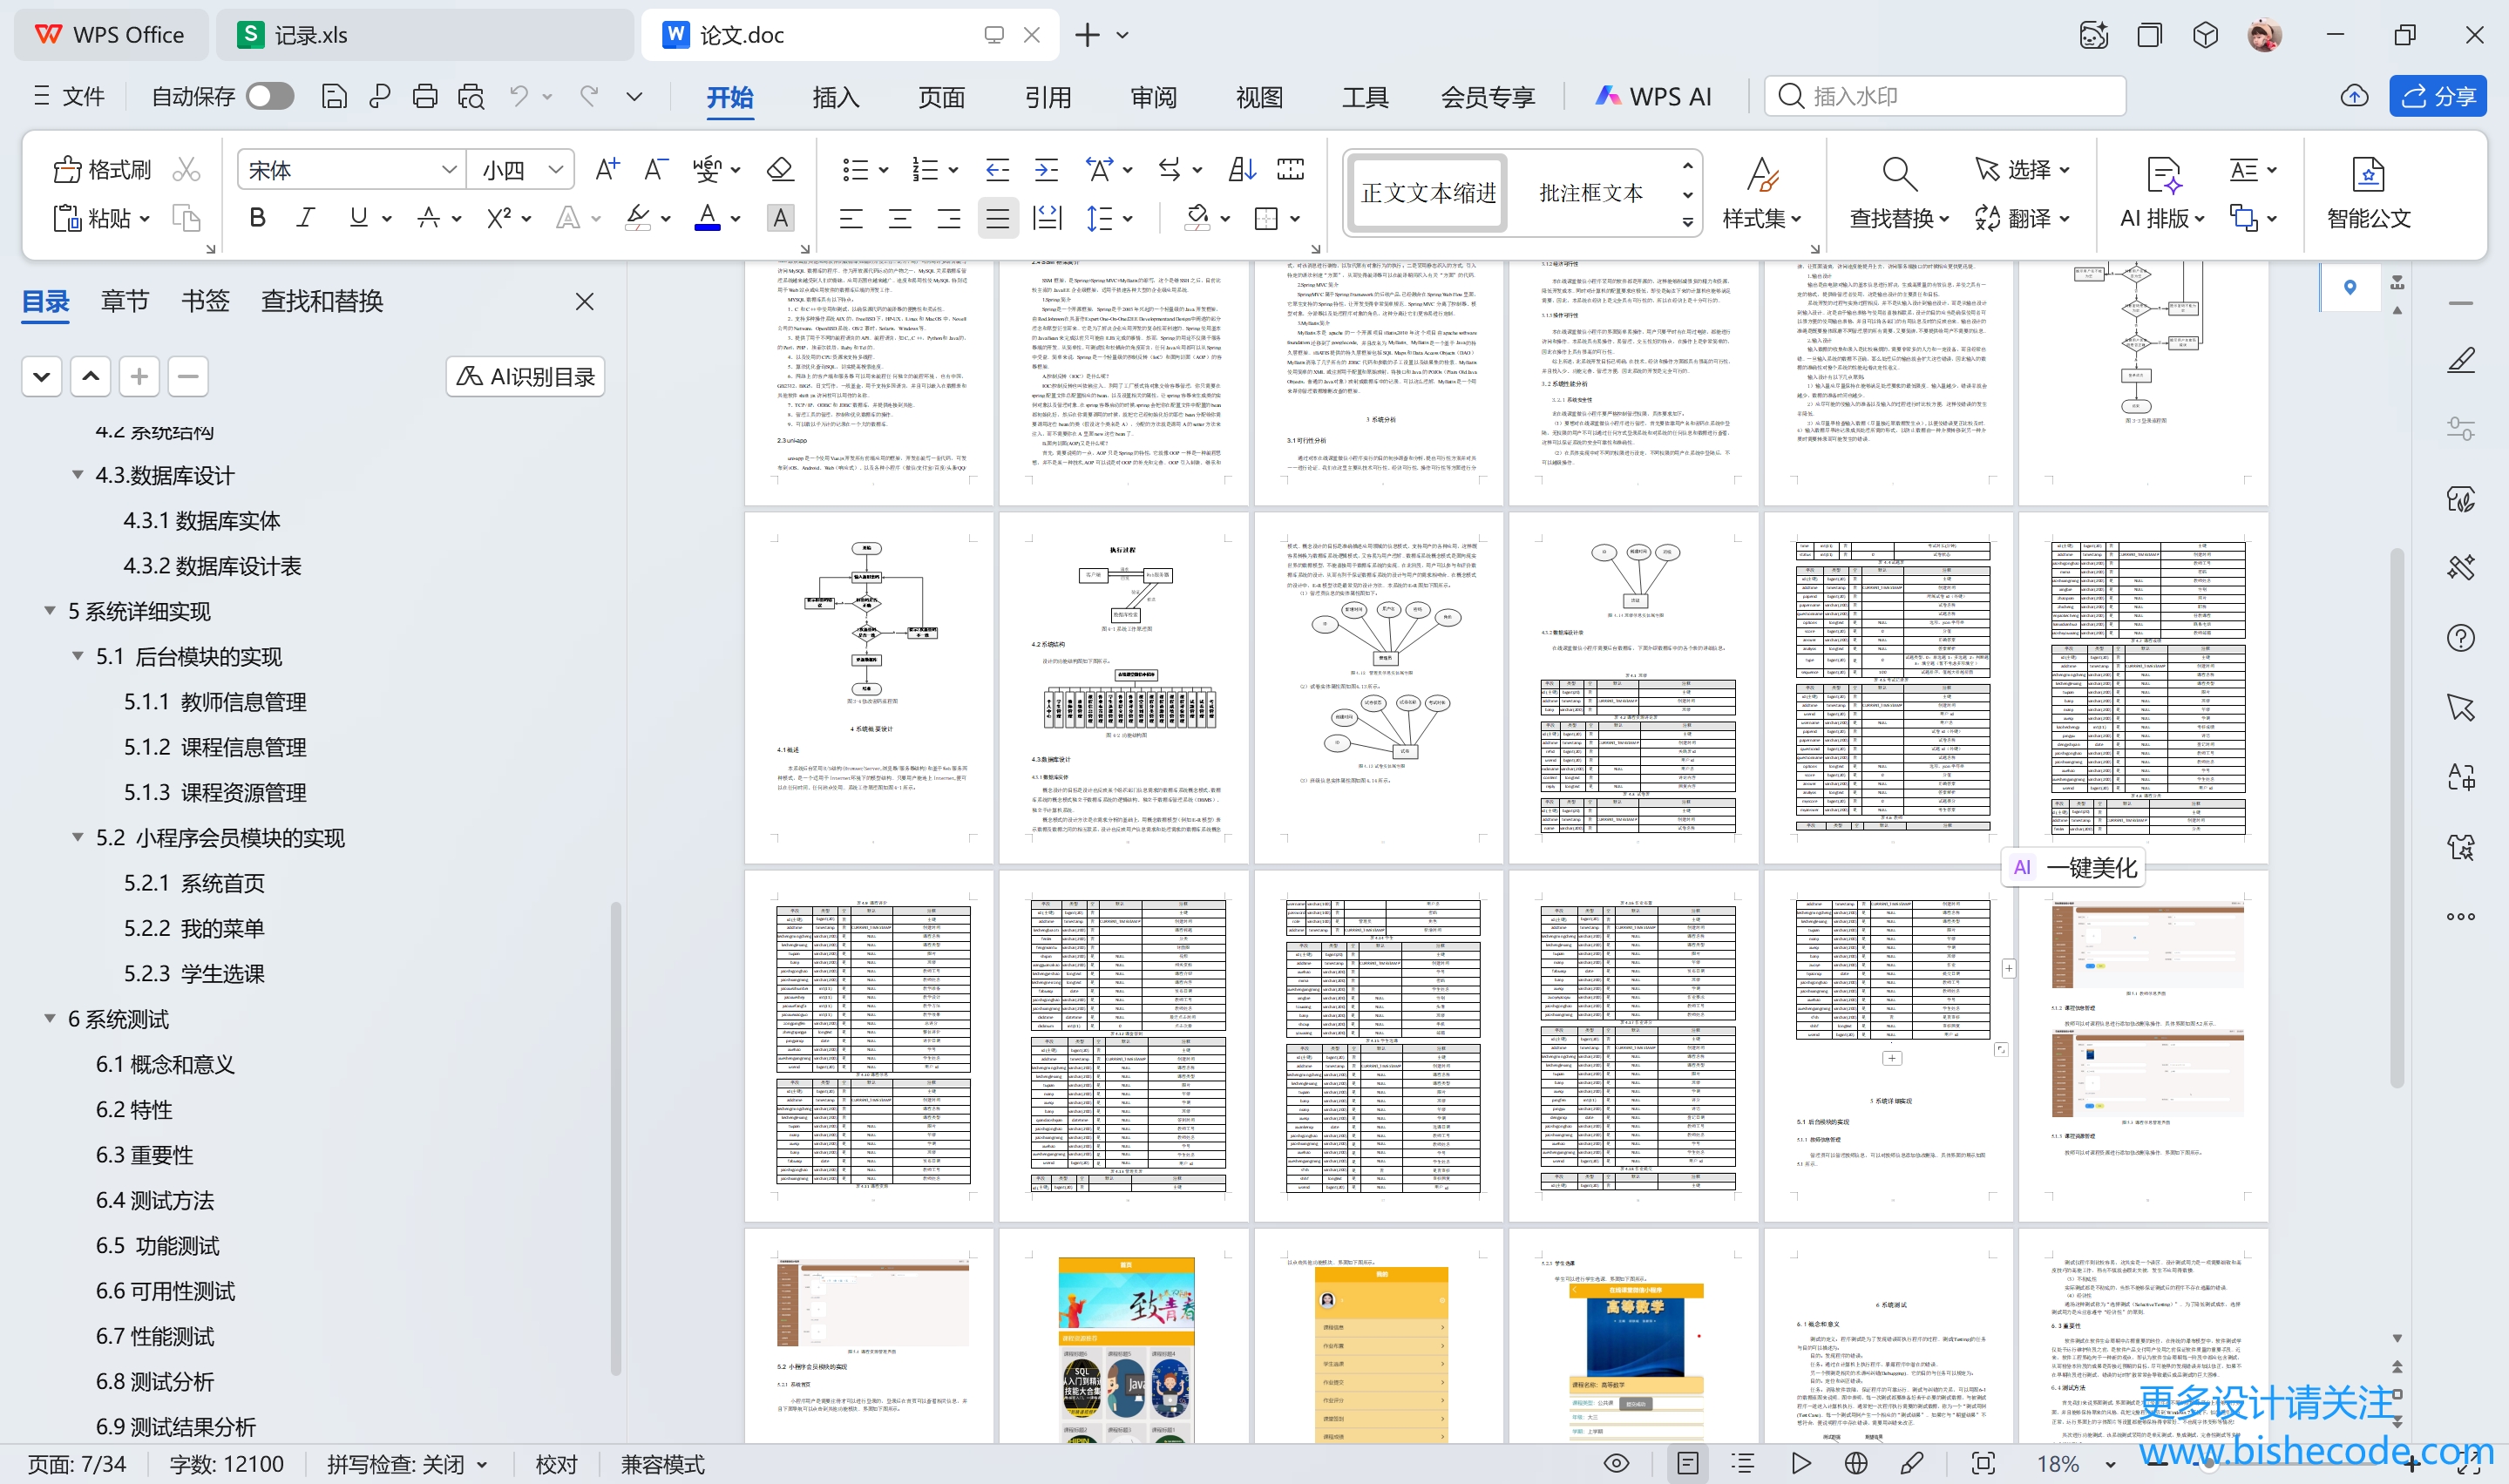2509x1484 pixels.
Task: Toggle eye protection mode in status bar
Action: 1616,1464
